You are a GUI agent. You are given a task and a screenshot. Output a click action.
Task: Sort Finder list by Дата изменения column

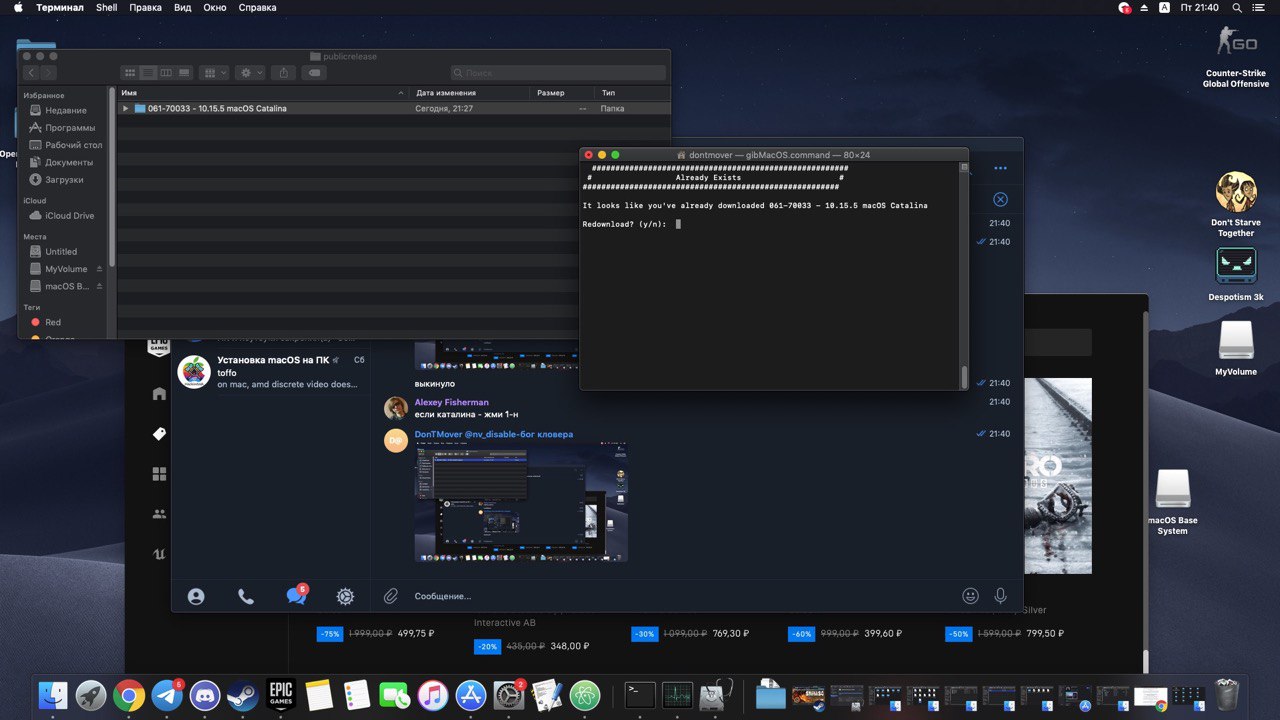tap(469, 93)
